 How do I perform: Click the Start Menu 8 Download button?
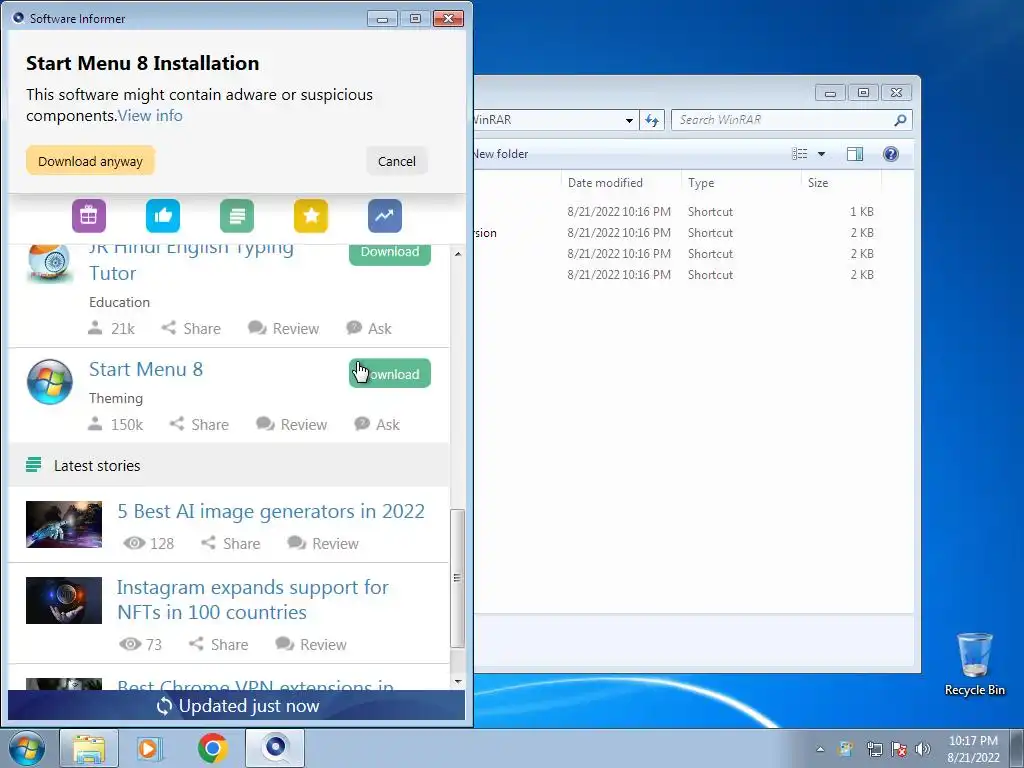390,374
